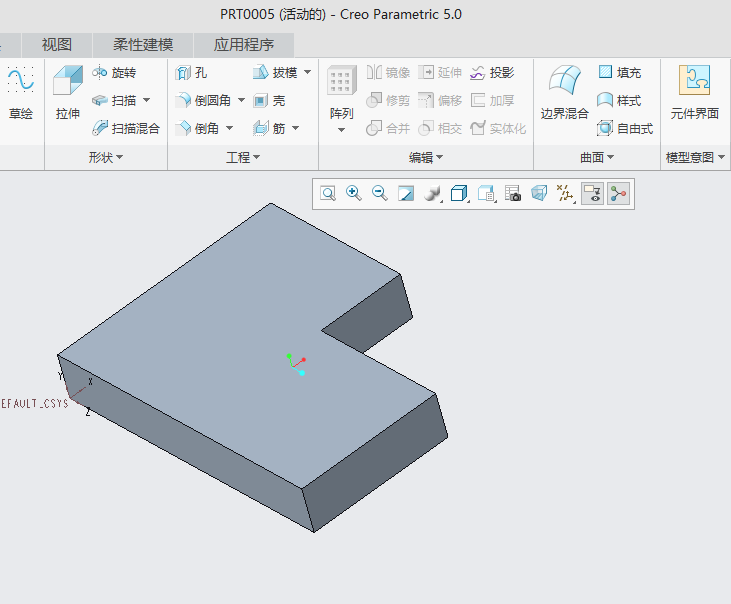Click the Refit zoom icon in view toolbar

[x=328, y=194]
